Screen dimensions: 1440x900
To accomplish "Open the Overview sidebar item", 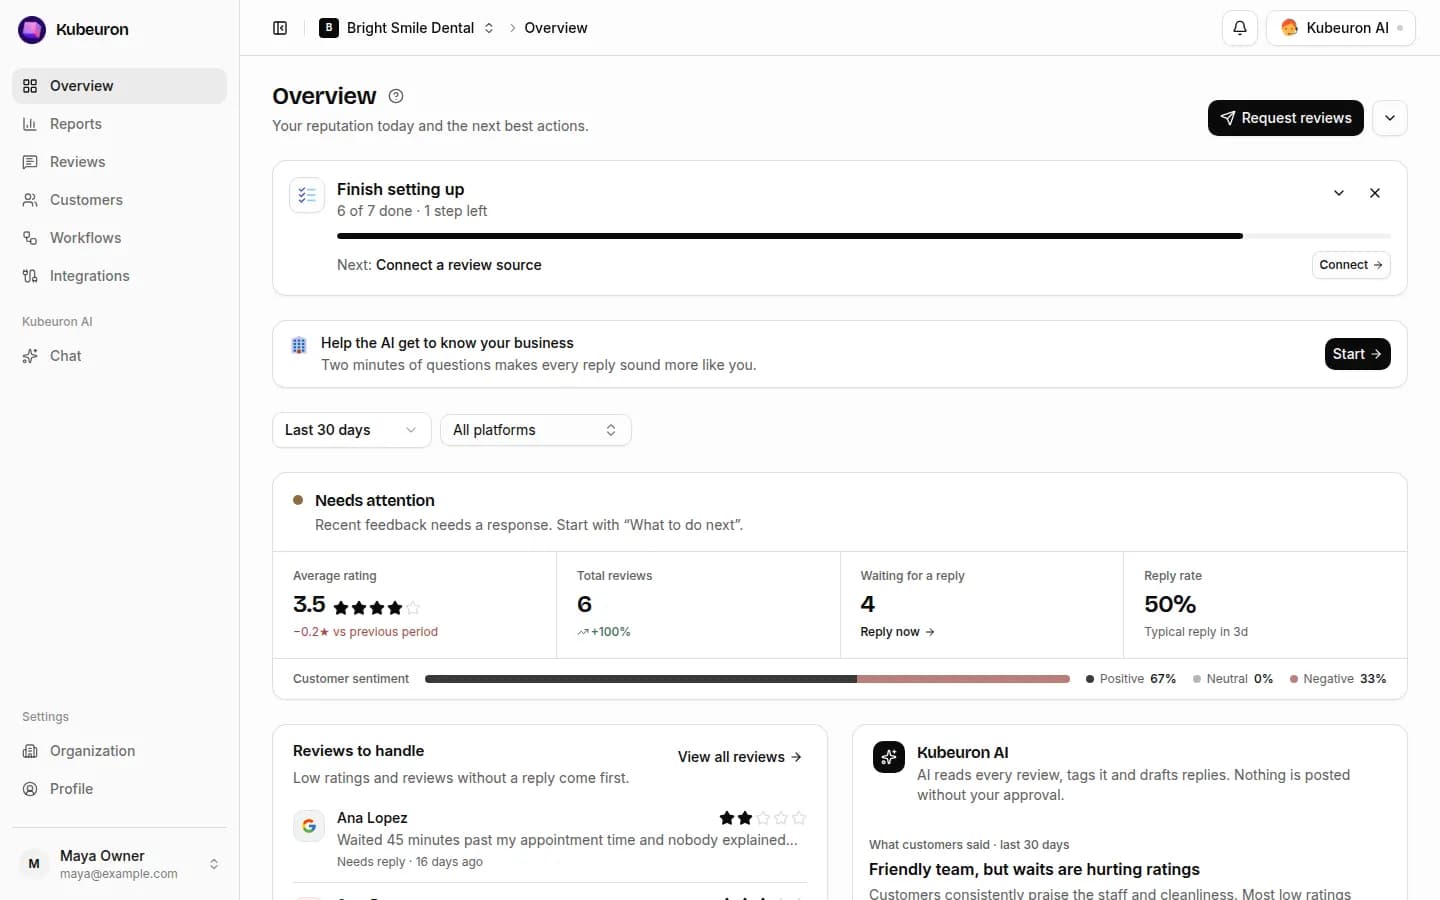I will pyautogui.click(x=119, y=86).
